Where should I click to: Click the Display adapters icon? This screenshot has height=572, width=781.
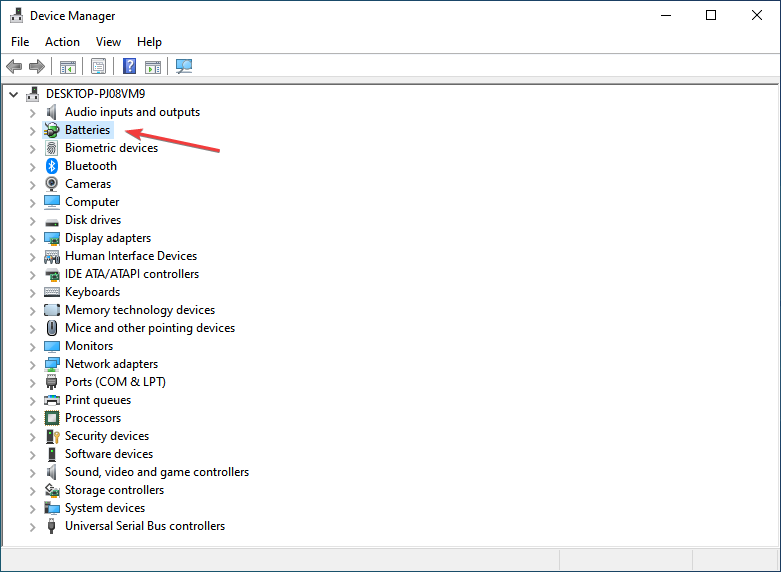pyautogui.click(x=52, y=238)
